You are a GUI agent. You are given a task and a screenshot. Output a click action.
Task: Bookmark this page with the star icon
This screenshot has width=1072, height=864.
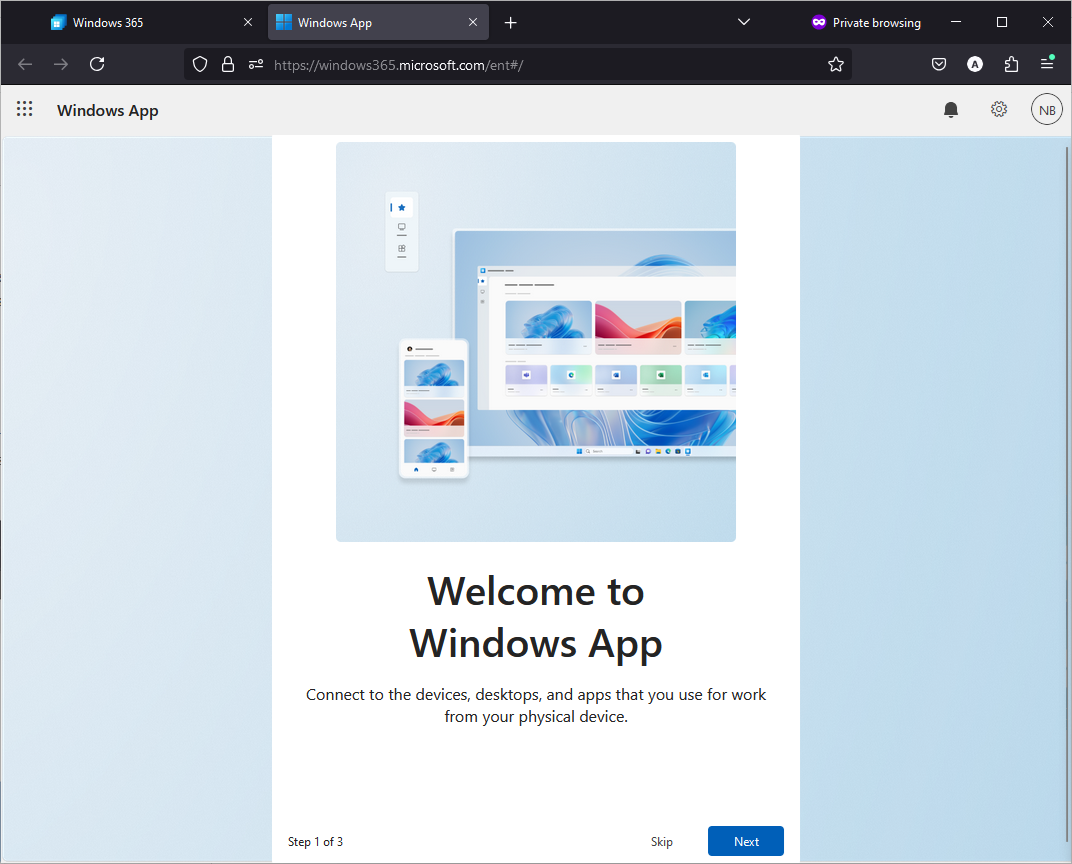click(835, 64)
